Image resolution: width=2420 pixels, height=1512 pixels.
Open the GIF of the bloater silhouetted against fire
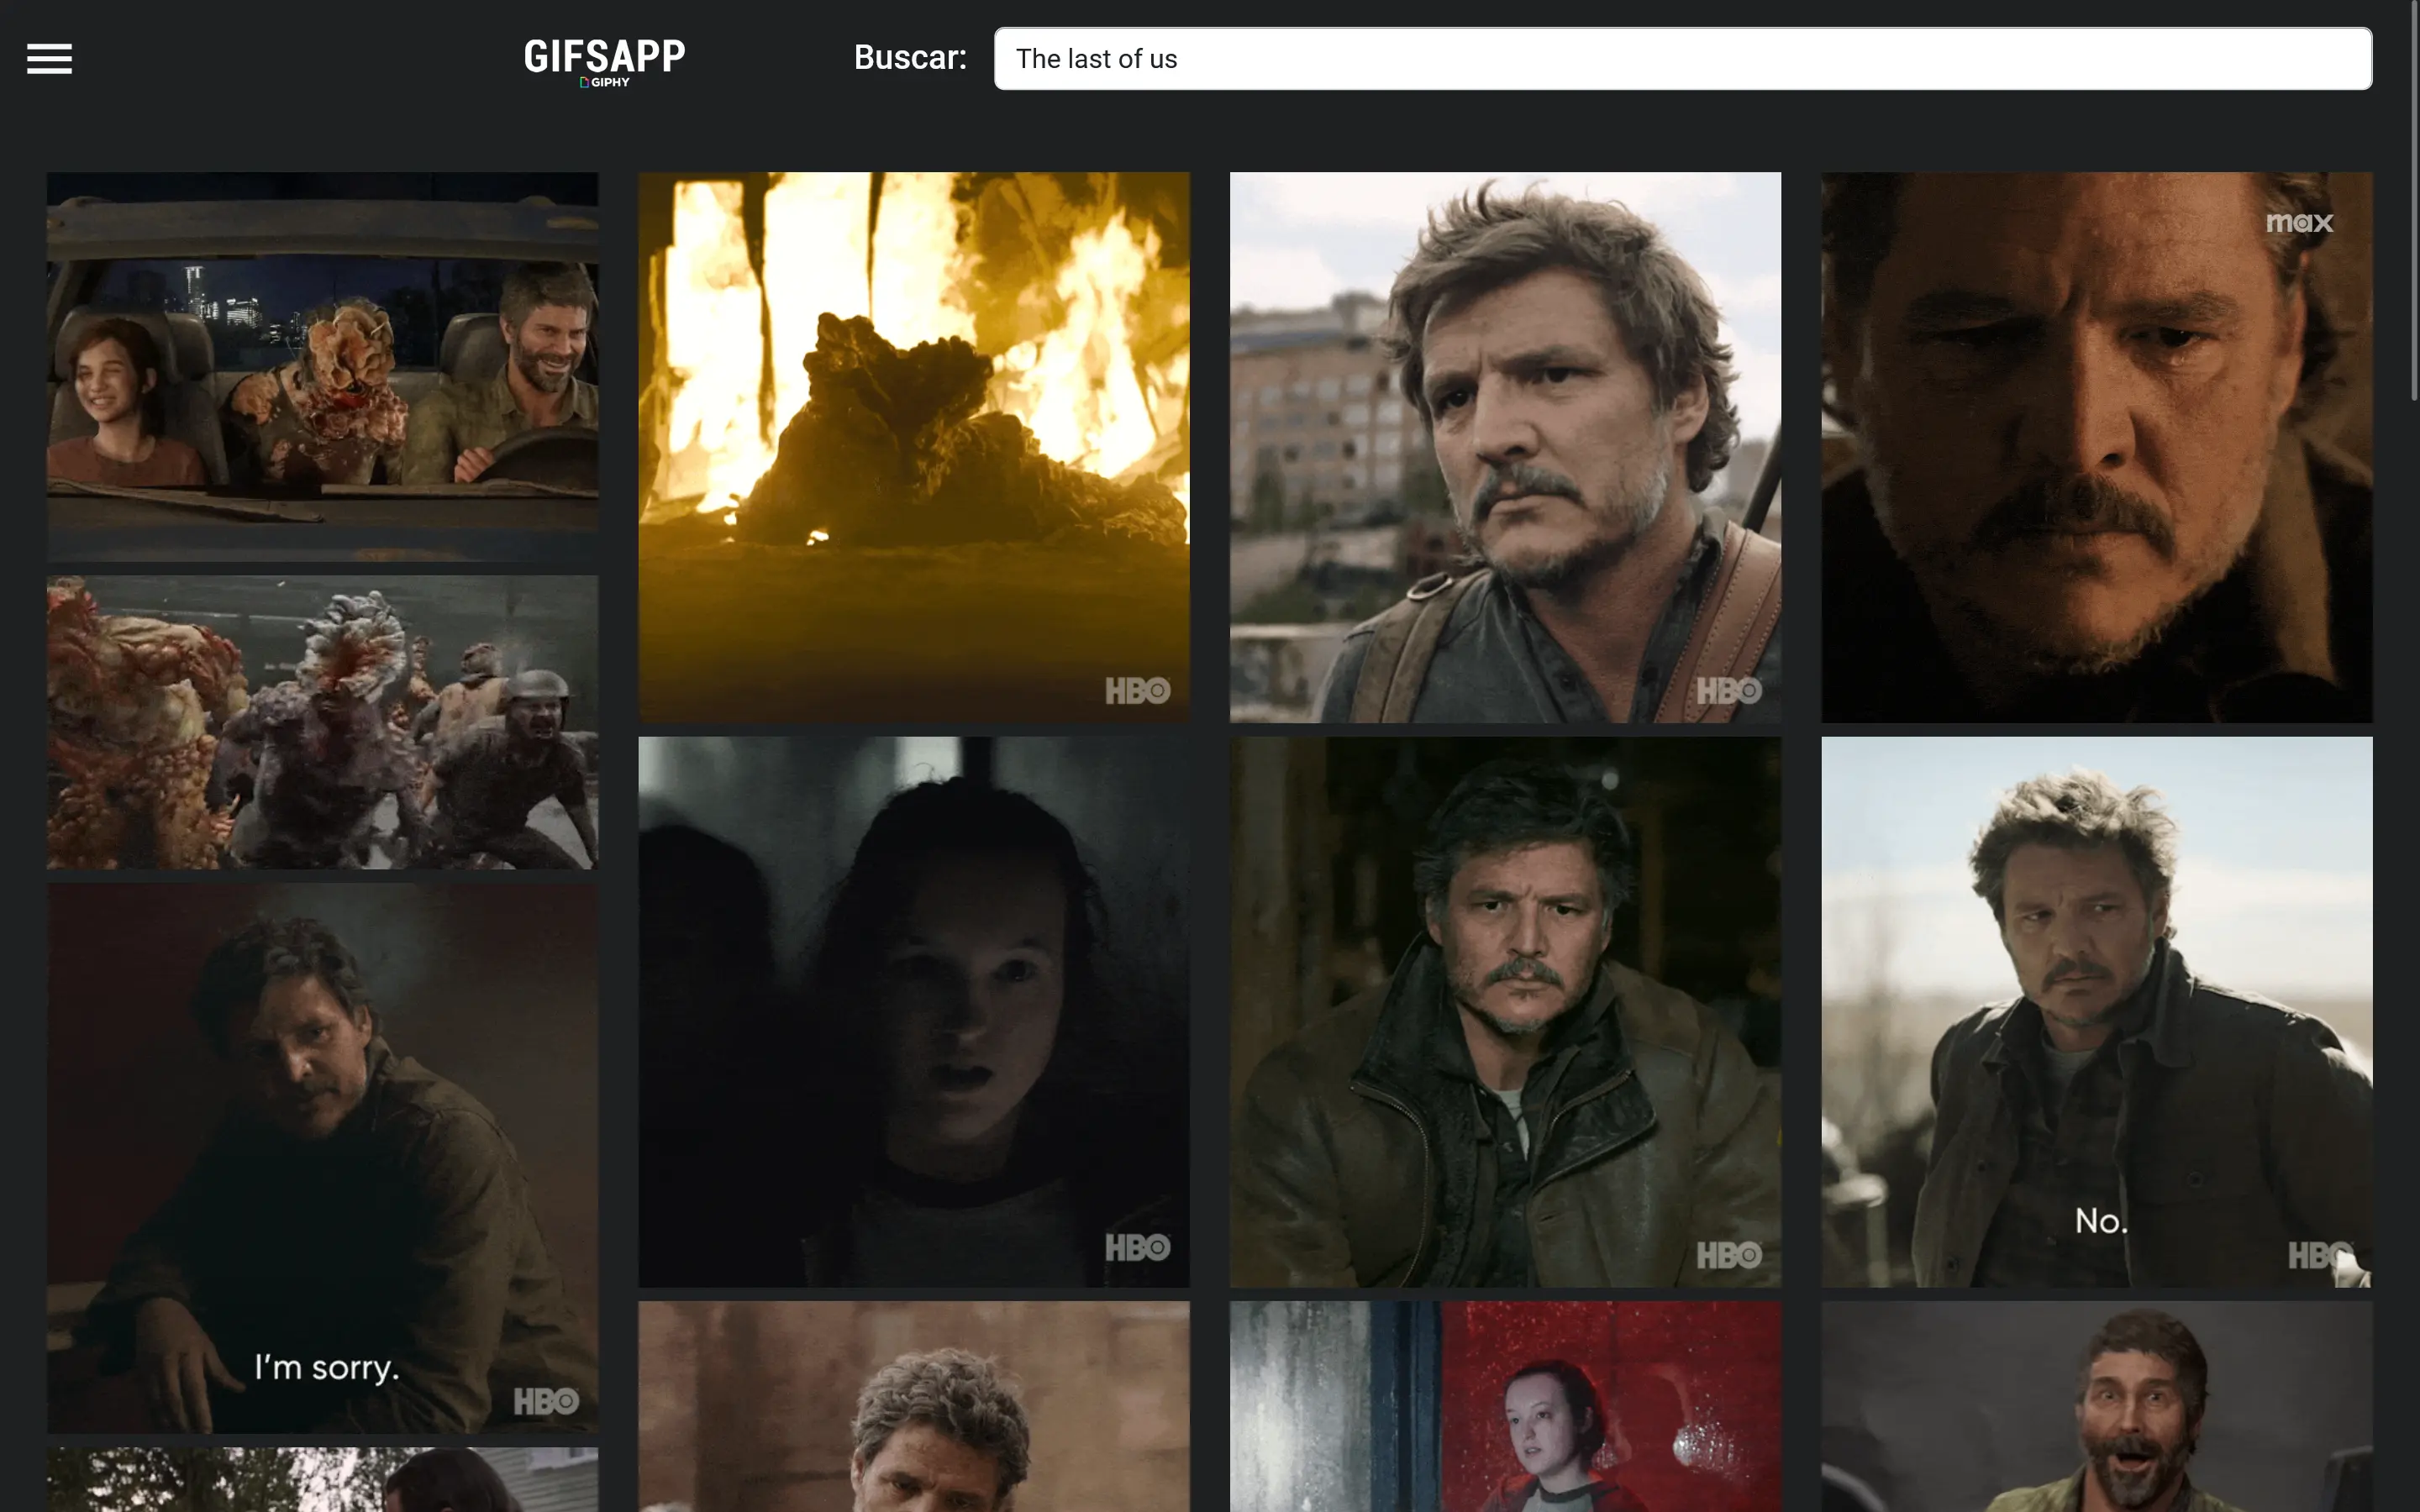coord(914,447)
